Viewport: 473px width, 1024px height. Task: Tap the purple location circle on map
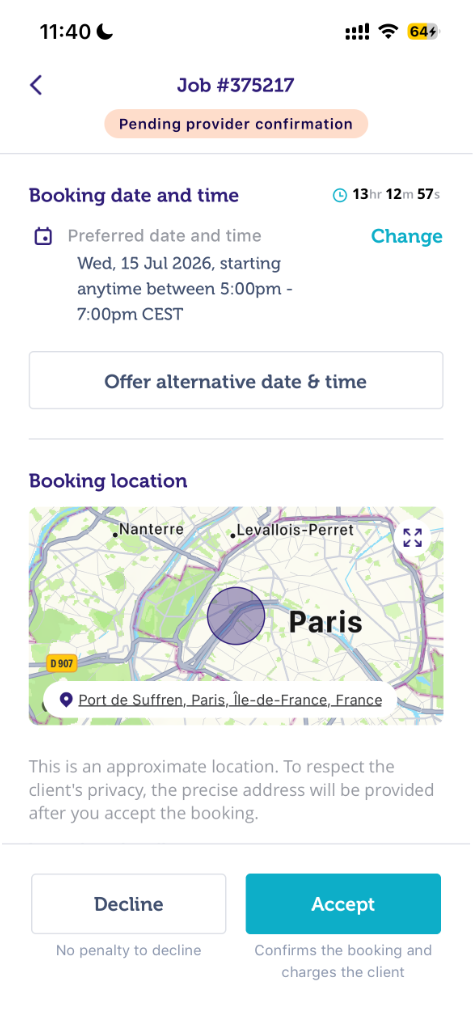click(236, 616)
